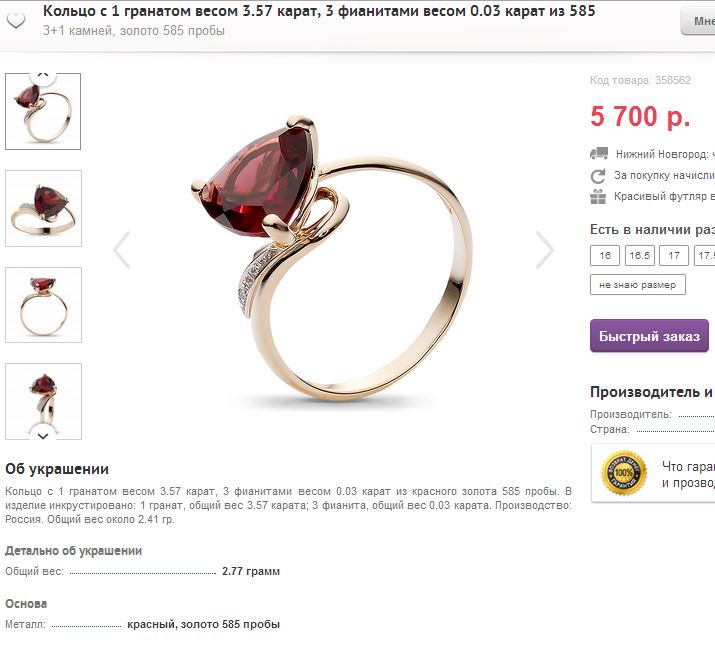Select ring size 16
This screenshot has height=645, width=715.
click(x=605, y=255)
